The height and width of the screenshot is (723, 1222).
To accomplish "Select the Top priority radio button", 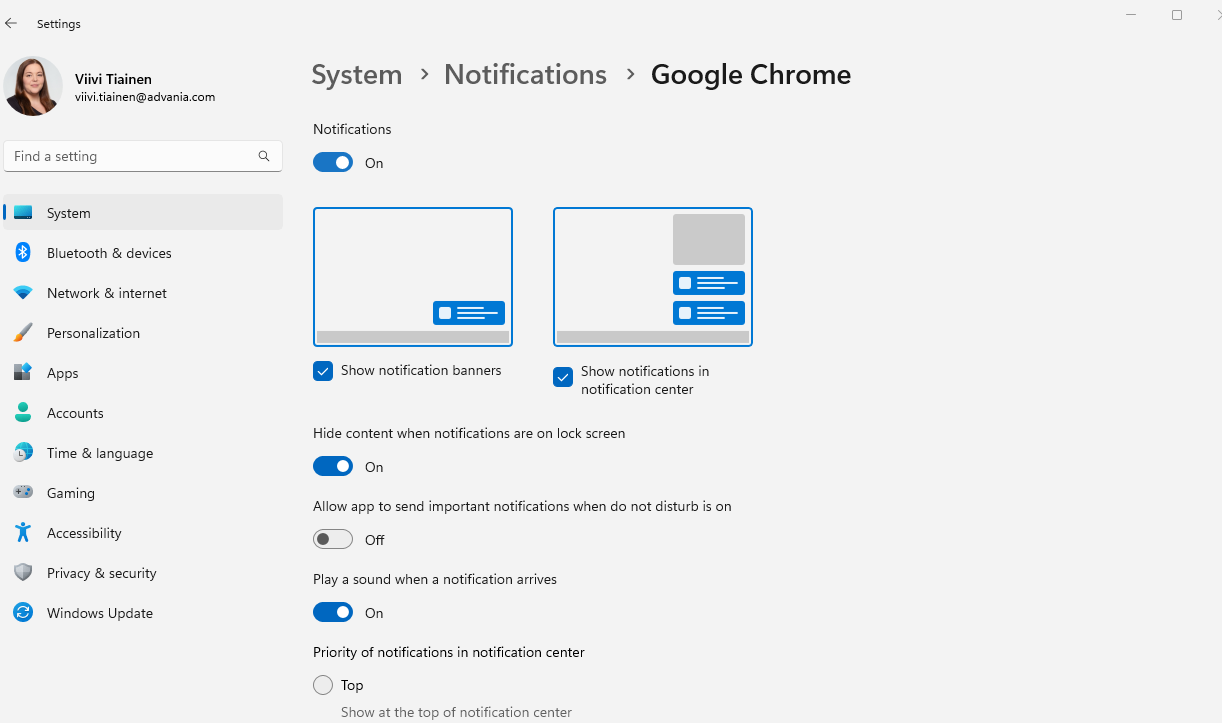I will (x=323, y=685).
